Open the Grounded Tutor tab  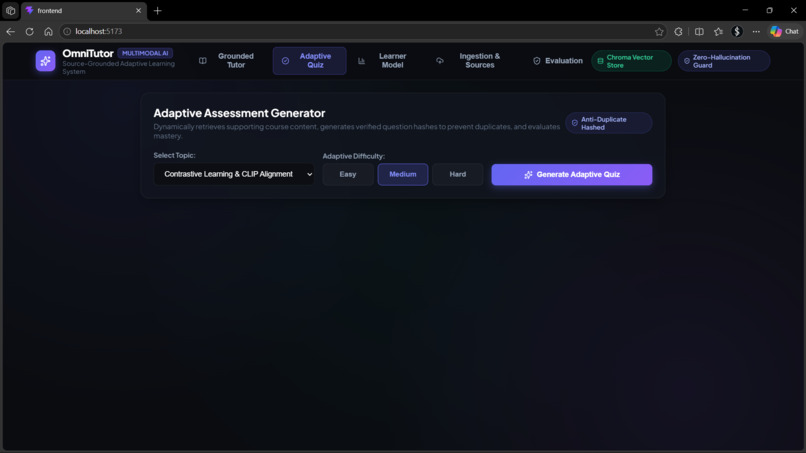(228, 61)
